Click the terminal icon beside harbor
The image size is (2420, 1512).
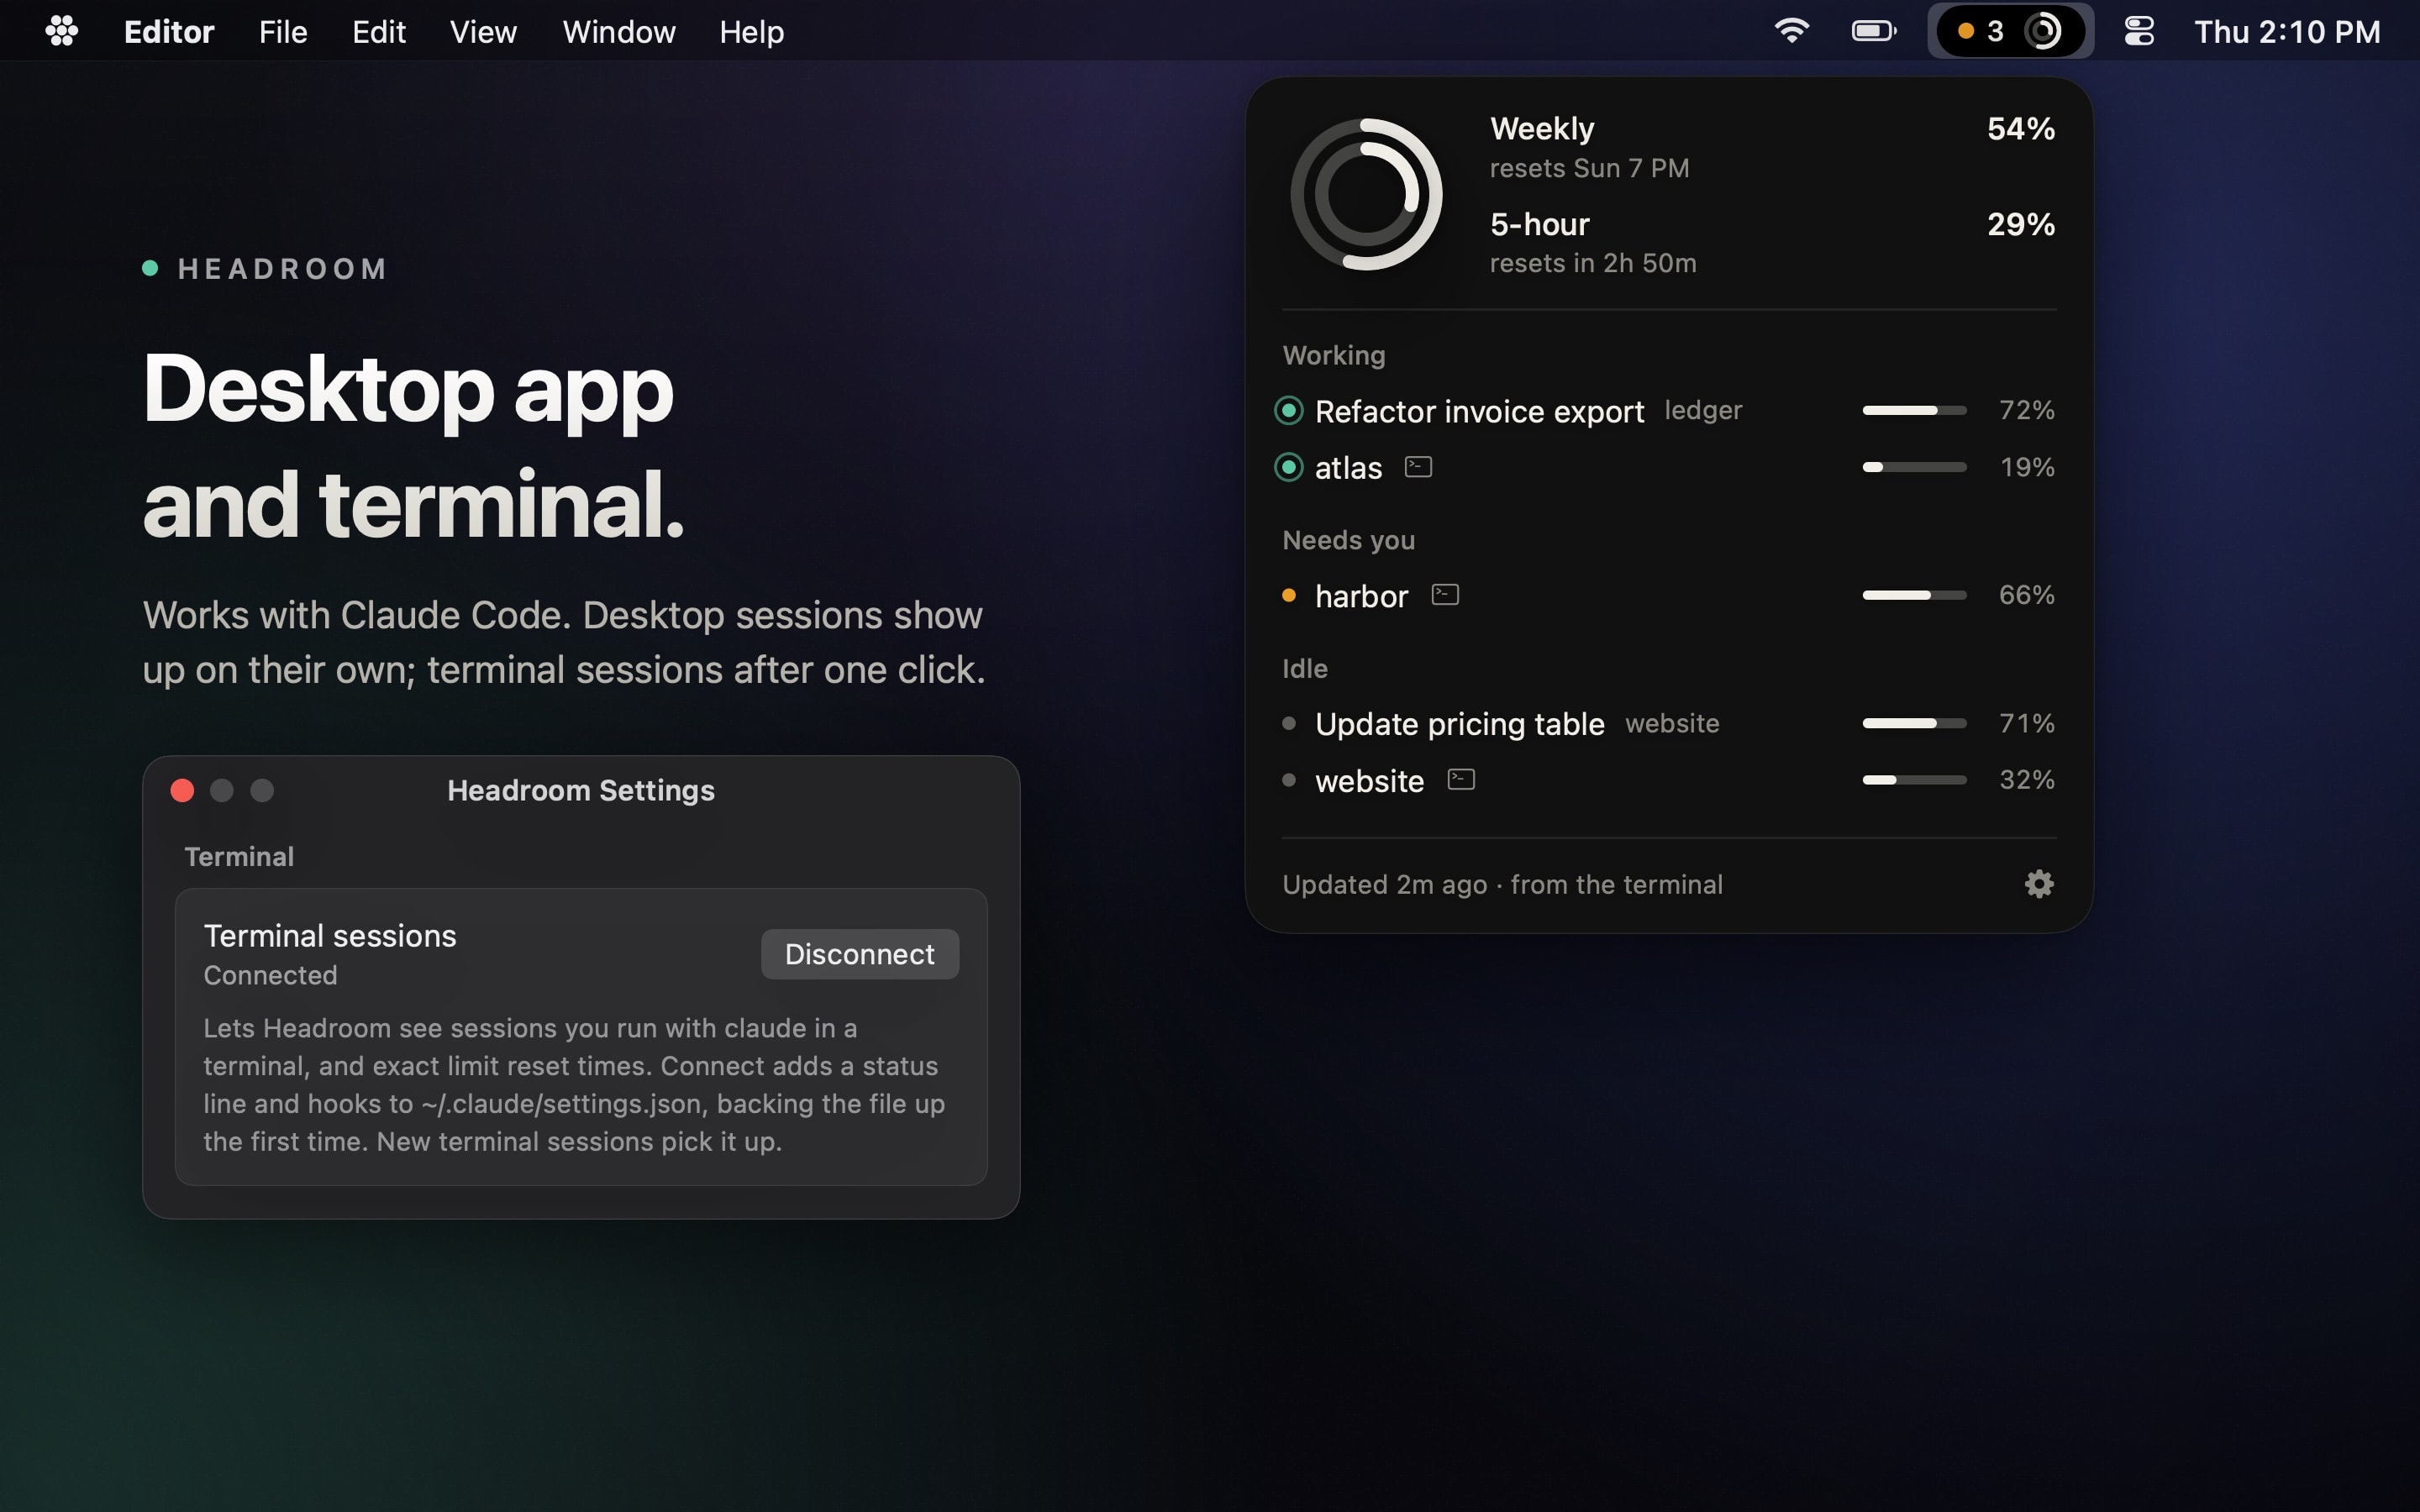click(1445, 595)
